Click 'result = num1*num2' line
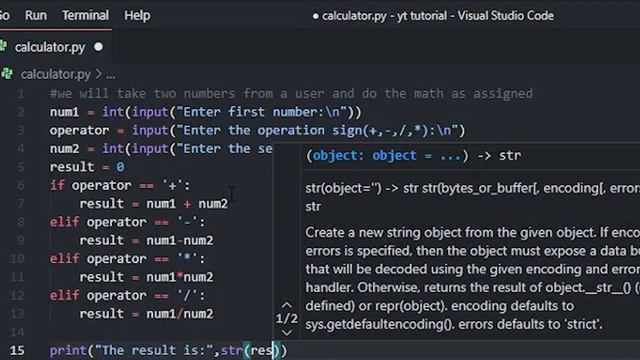640x360 pixels. 146,277
